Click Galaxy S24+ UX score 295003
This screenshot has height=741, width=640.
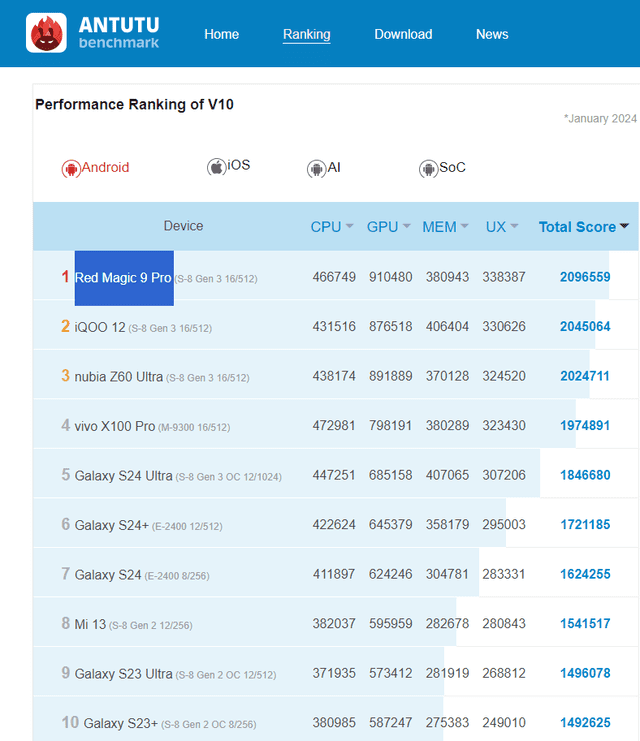pos(504,525)
